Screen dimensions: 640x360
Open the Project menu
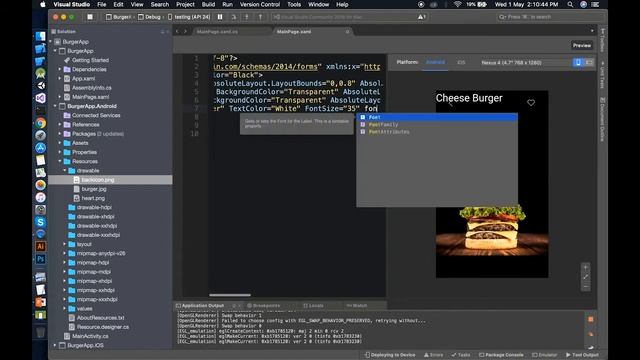[185, 4]
